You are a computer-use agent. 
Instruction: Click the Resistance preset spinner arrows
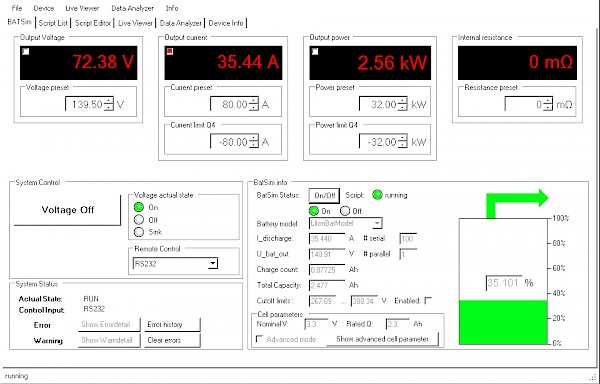click(x=548, y=104)
